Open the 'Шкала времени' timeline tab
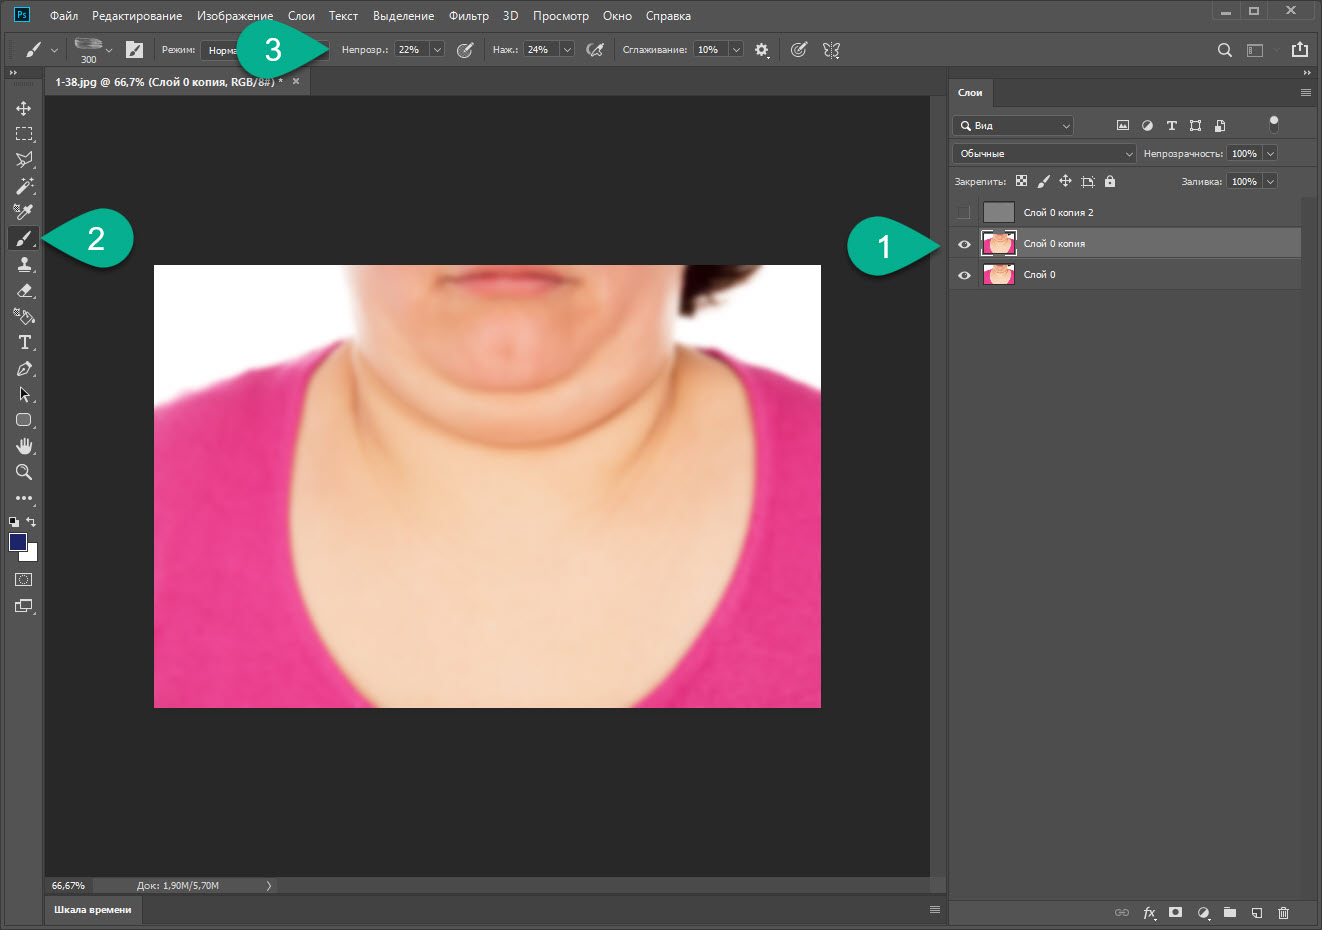 coord(93,910)
